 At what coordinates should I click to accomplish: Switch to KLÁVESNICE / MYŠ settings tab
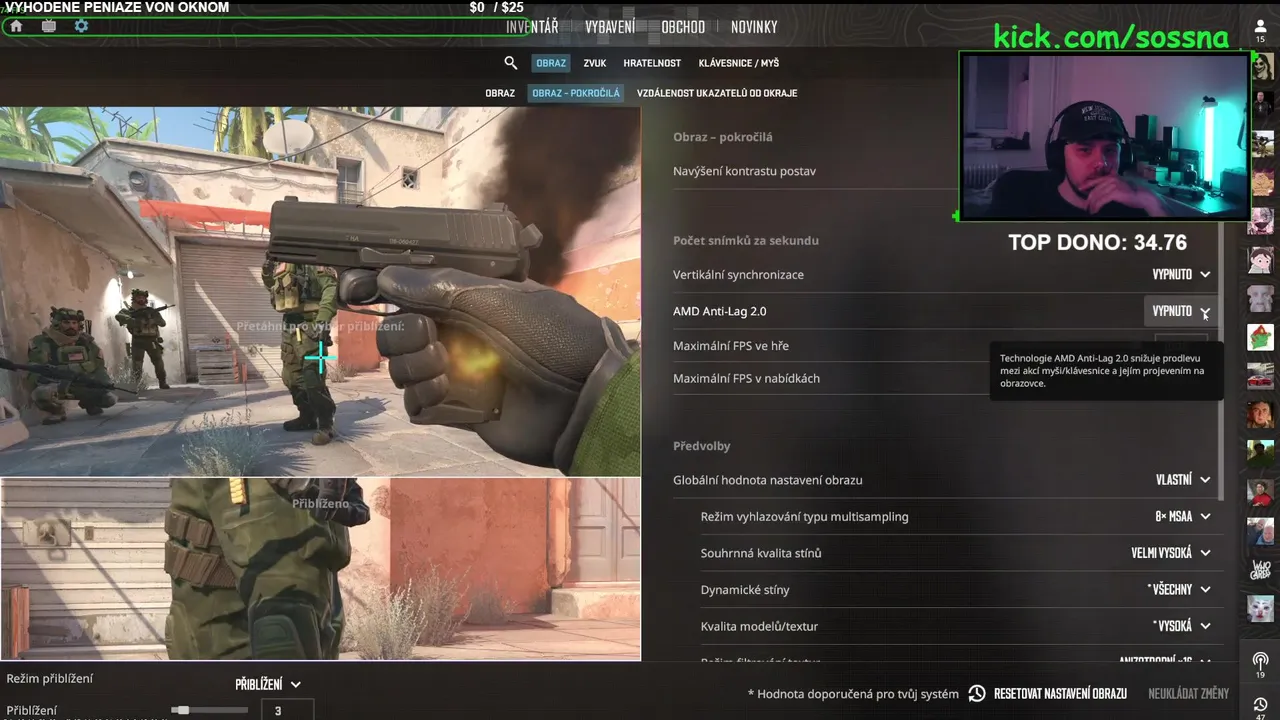pos(739,63)
